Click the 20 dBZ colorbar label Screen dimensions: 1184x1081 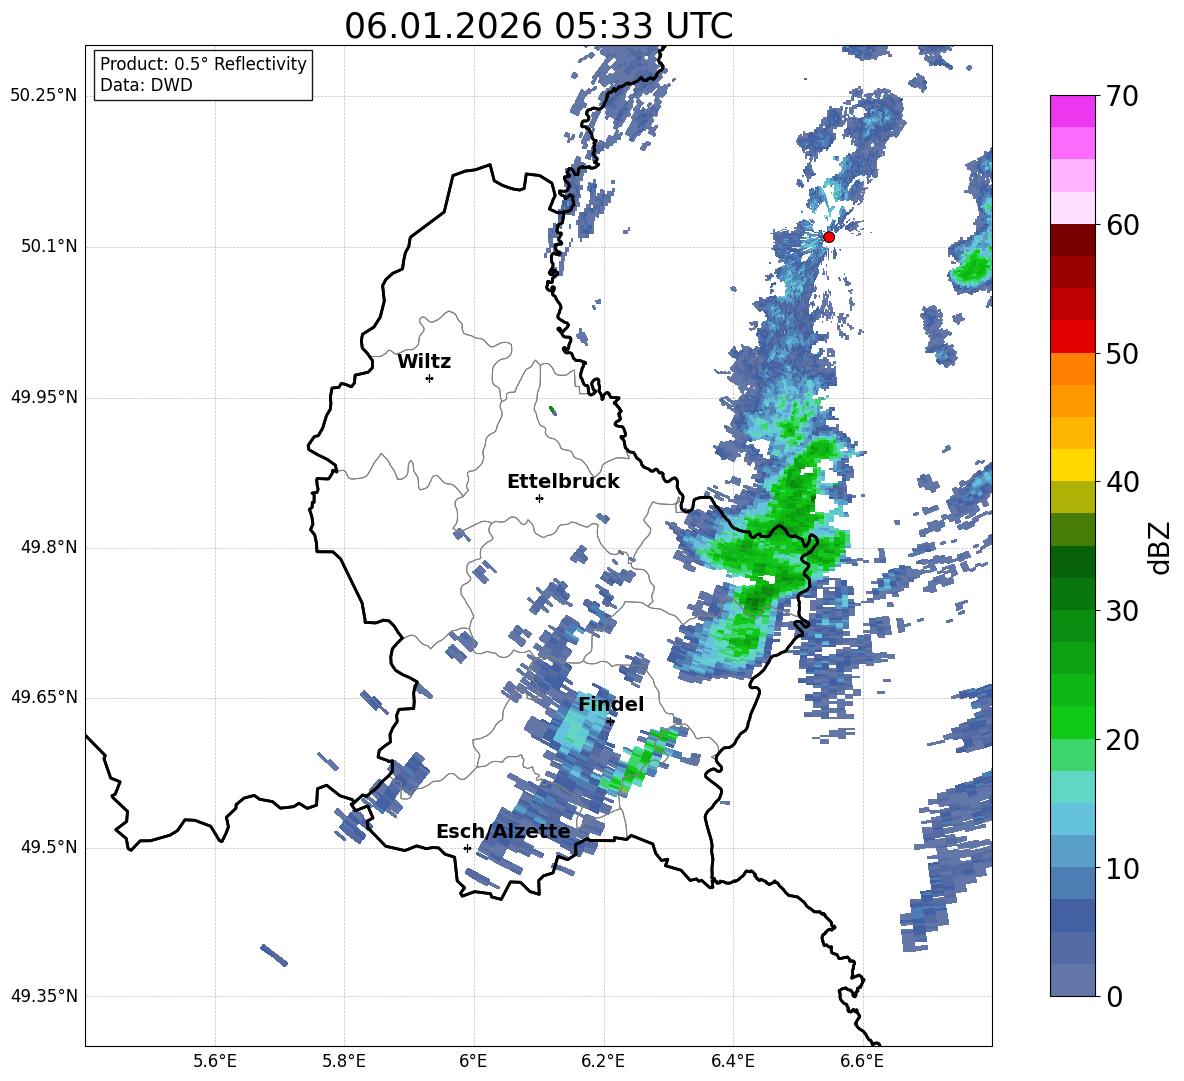1122,740
